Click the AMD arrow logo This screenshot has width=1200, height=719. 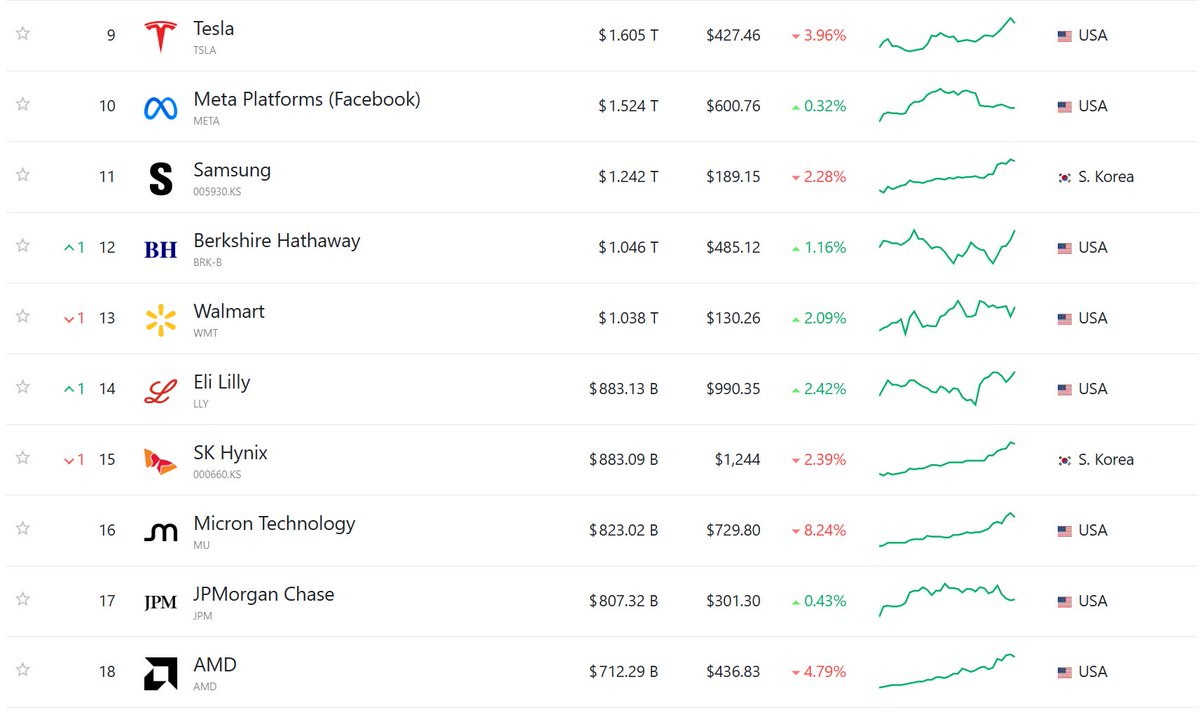(160, 674)
